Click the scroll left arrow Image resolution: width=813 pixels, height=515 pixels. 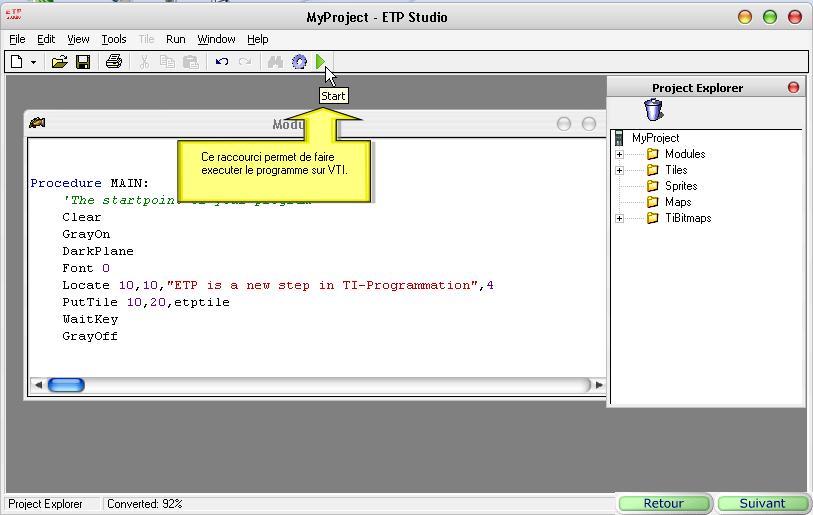point(38,385)
